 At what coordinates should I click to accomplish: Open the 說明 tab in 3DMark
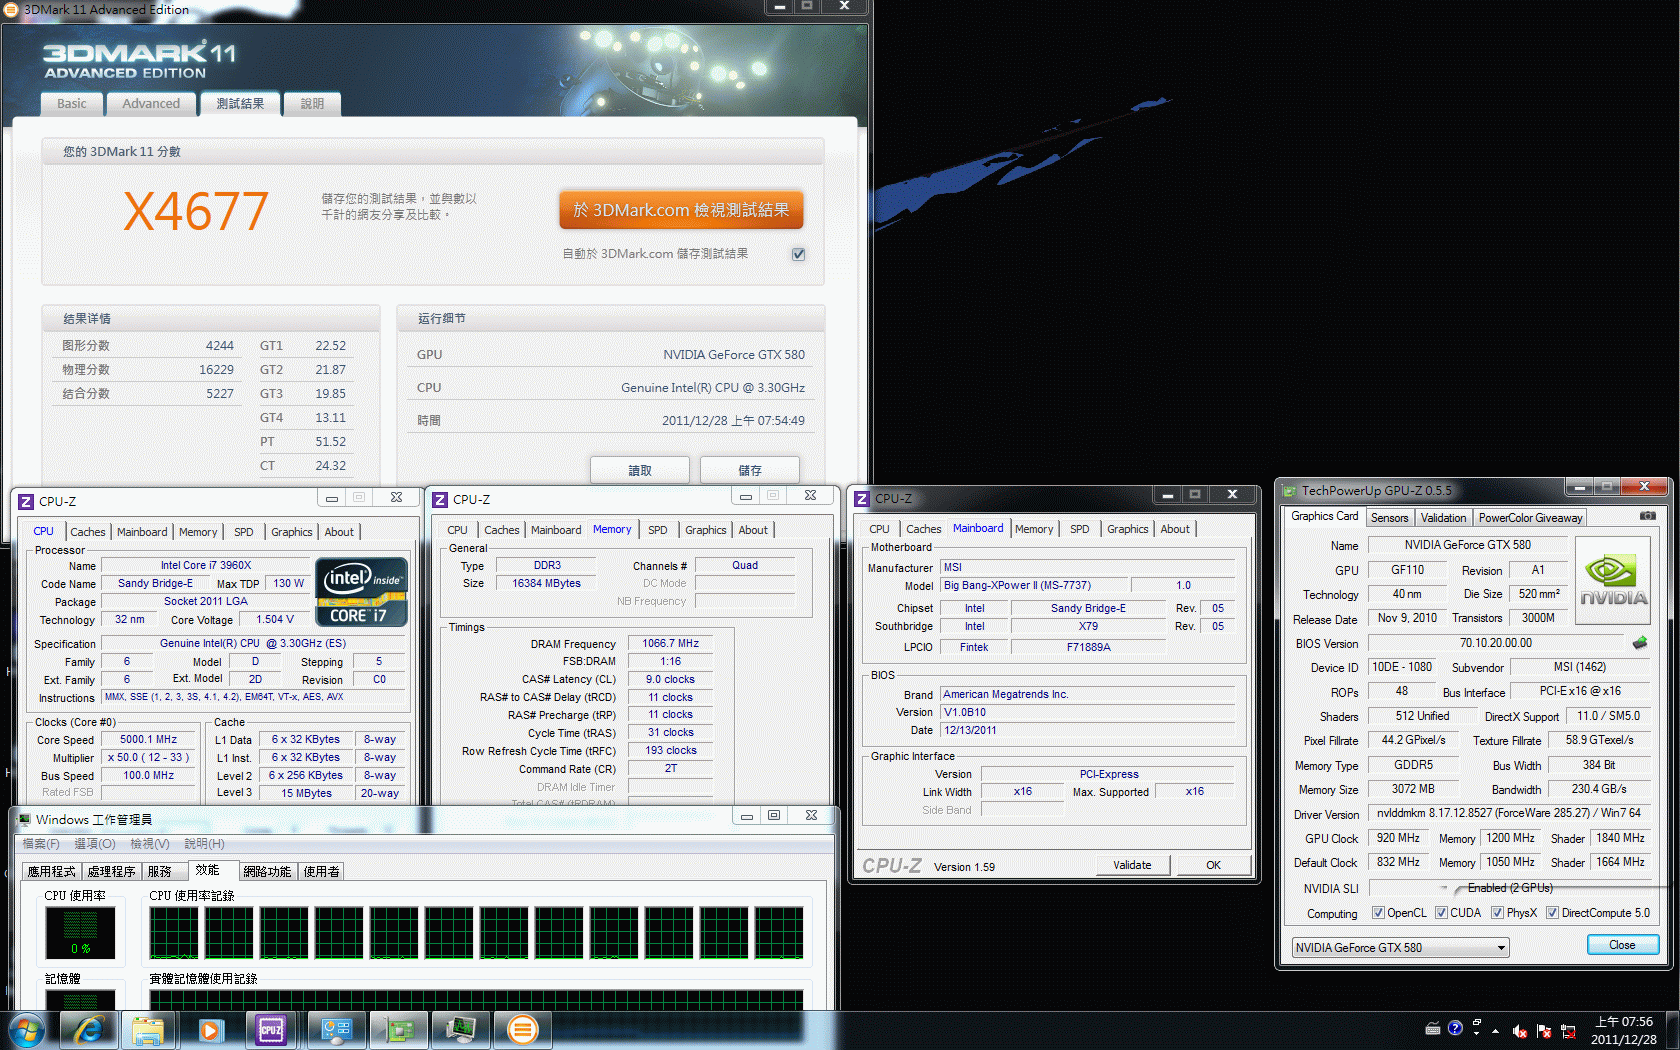tap(312, 103)
